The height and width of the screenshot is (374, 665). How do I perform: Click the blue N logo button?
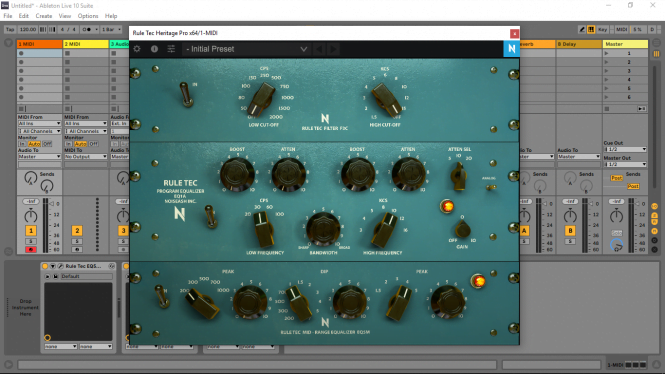pos(511,49)
